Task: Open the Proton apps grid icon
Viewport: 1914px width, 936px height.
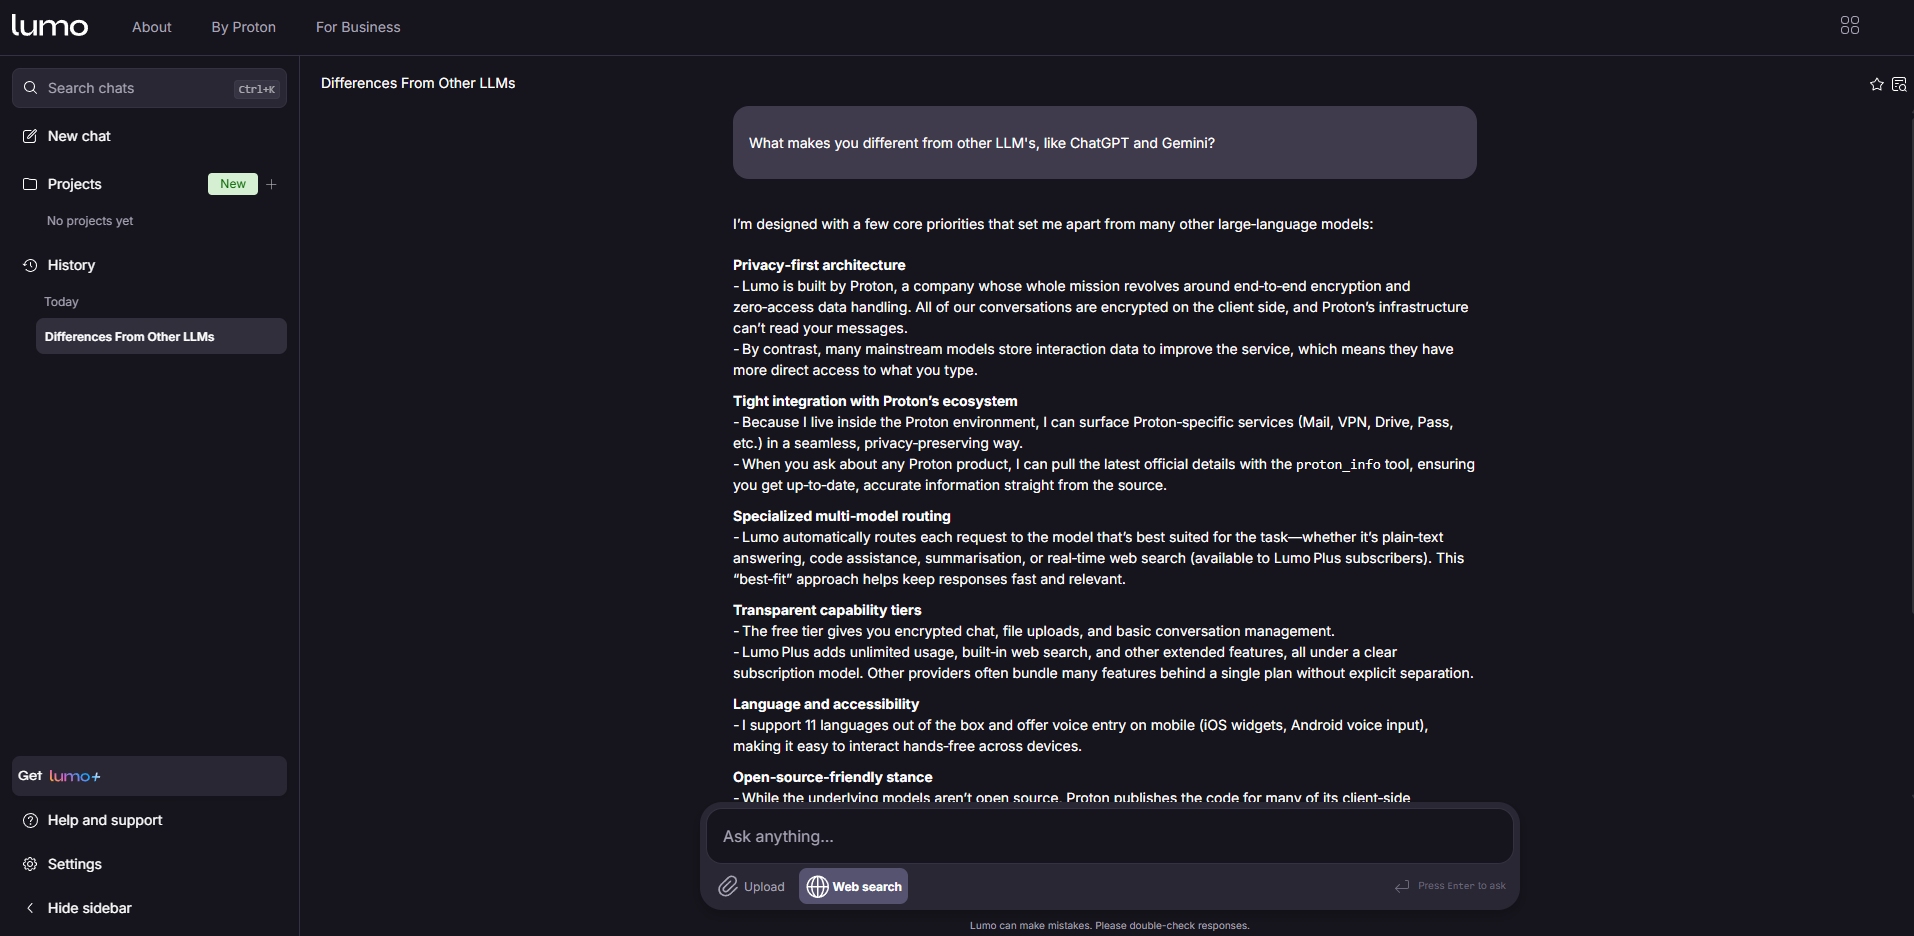Action: (1849, 26)
